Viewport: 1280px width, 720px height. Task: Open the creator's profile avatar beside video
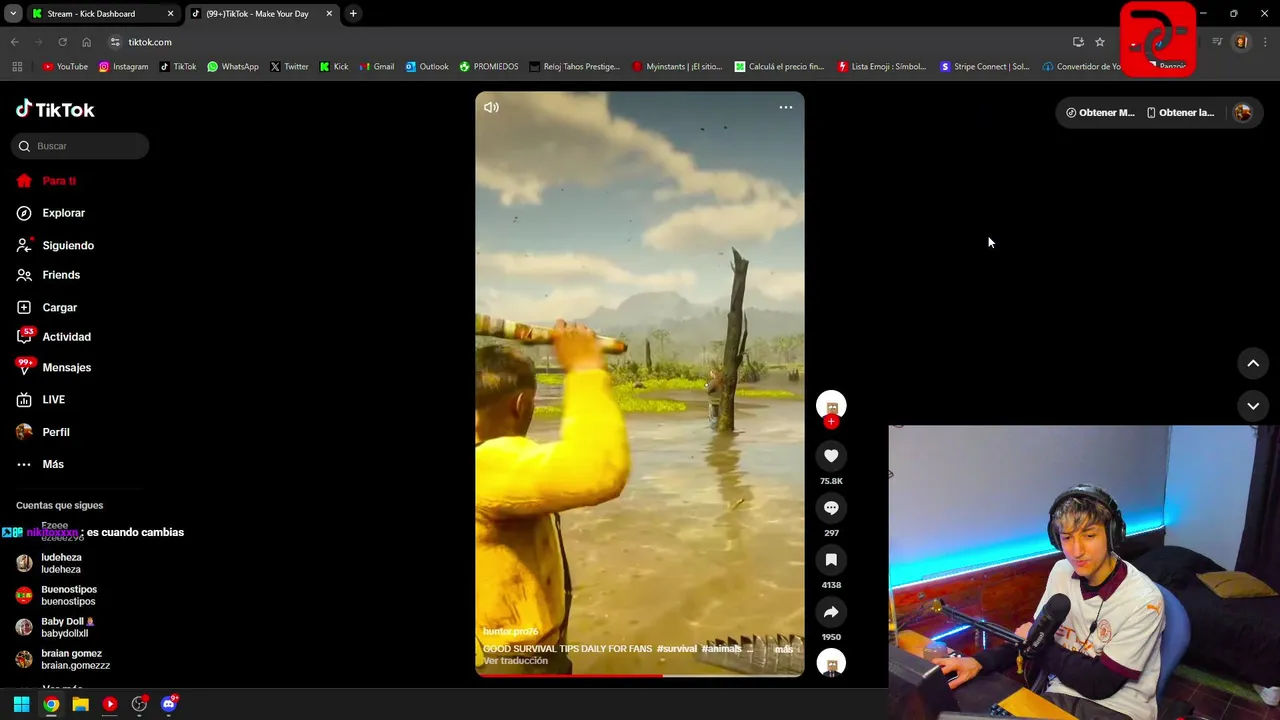coord(831,405)
